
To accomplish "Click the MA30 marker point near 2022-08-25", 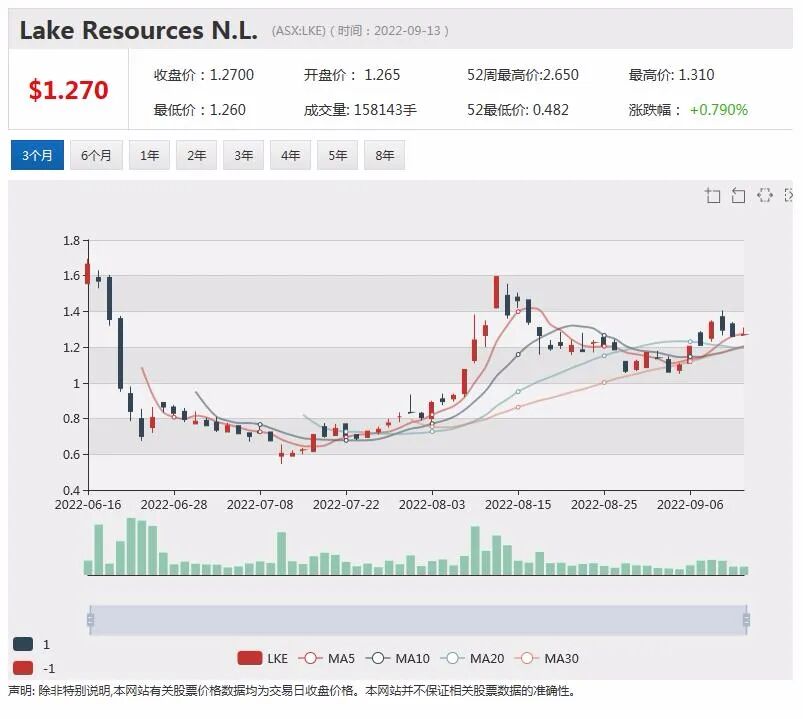I will [604, 383].
